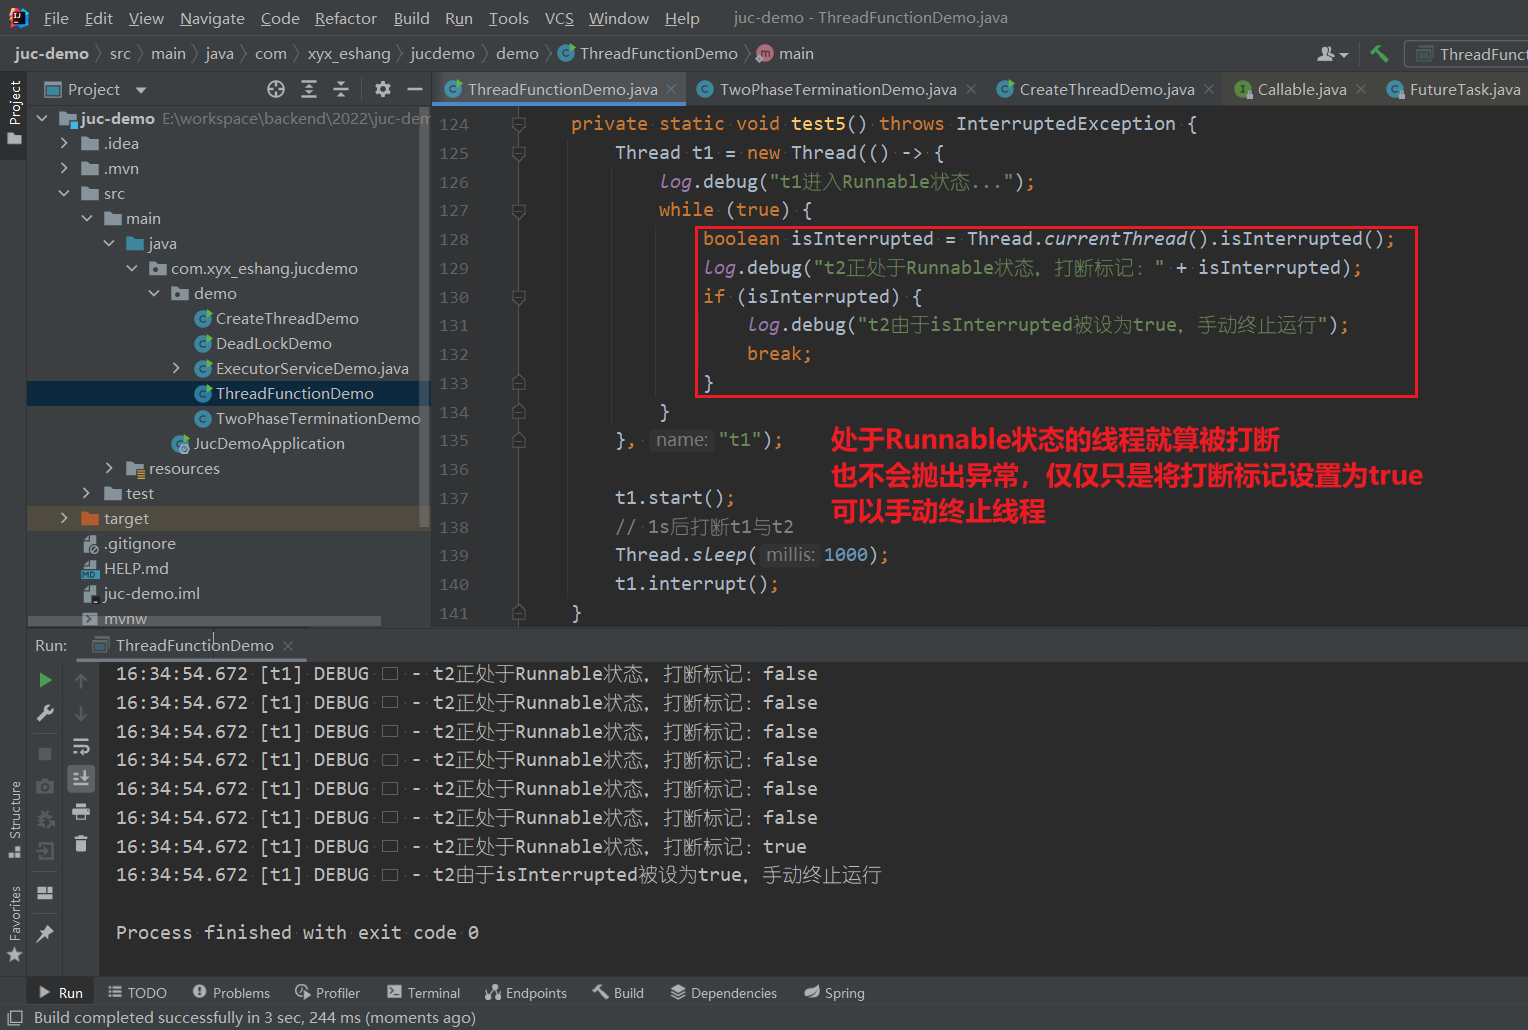Click the up arrow in Run console
Viewport: 1528px width, 1030px height.
click(x=81, y=680)
